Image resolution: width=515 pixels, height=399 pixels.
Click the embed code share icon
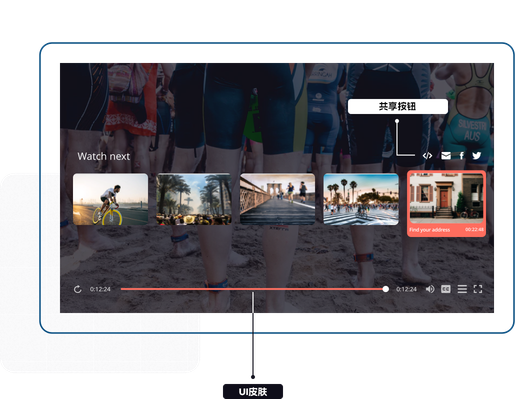point(427,156)
